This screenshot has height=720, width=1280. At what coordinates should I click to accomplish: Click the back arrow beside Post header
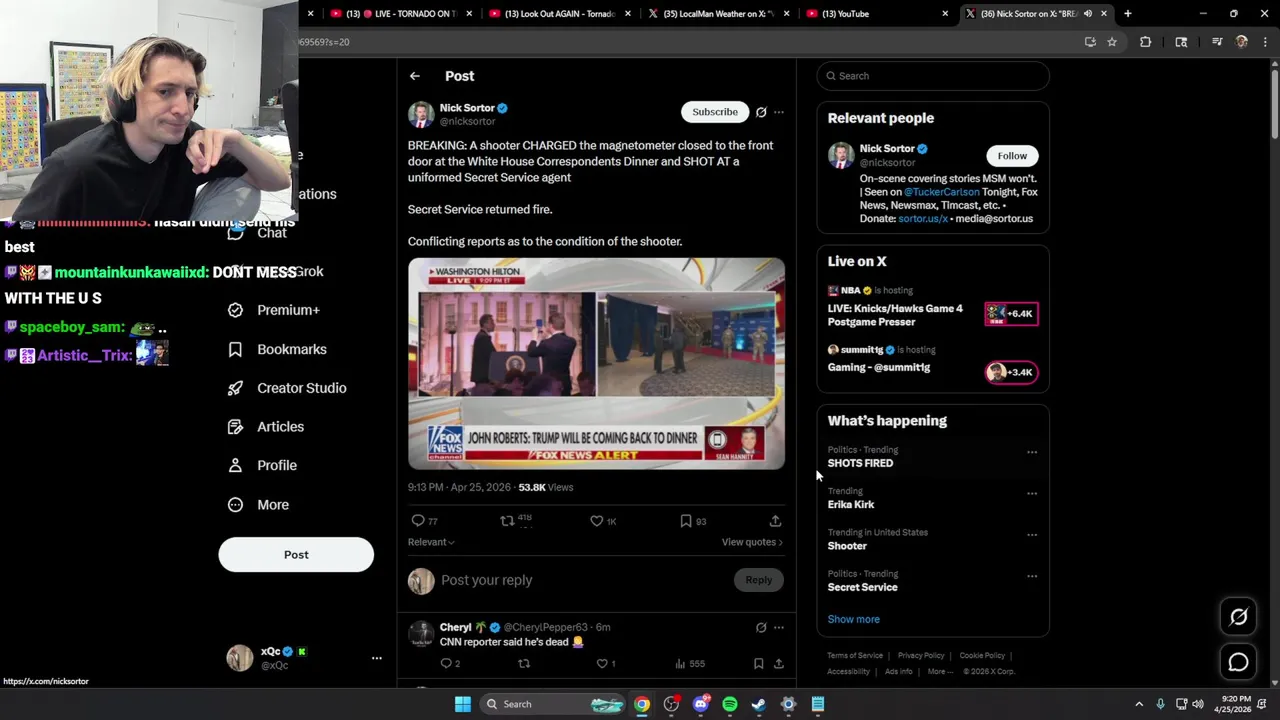[x=414, y=76]
